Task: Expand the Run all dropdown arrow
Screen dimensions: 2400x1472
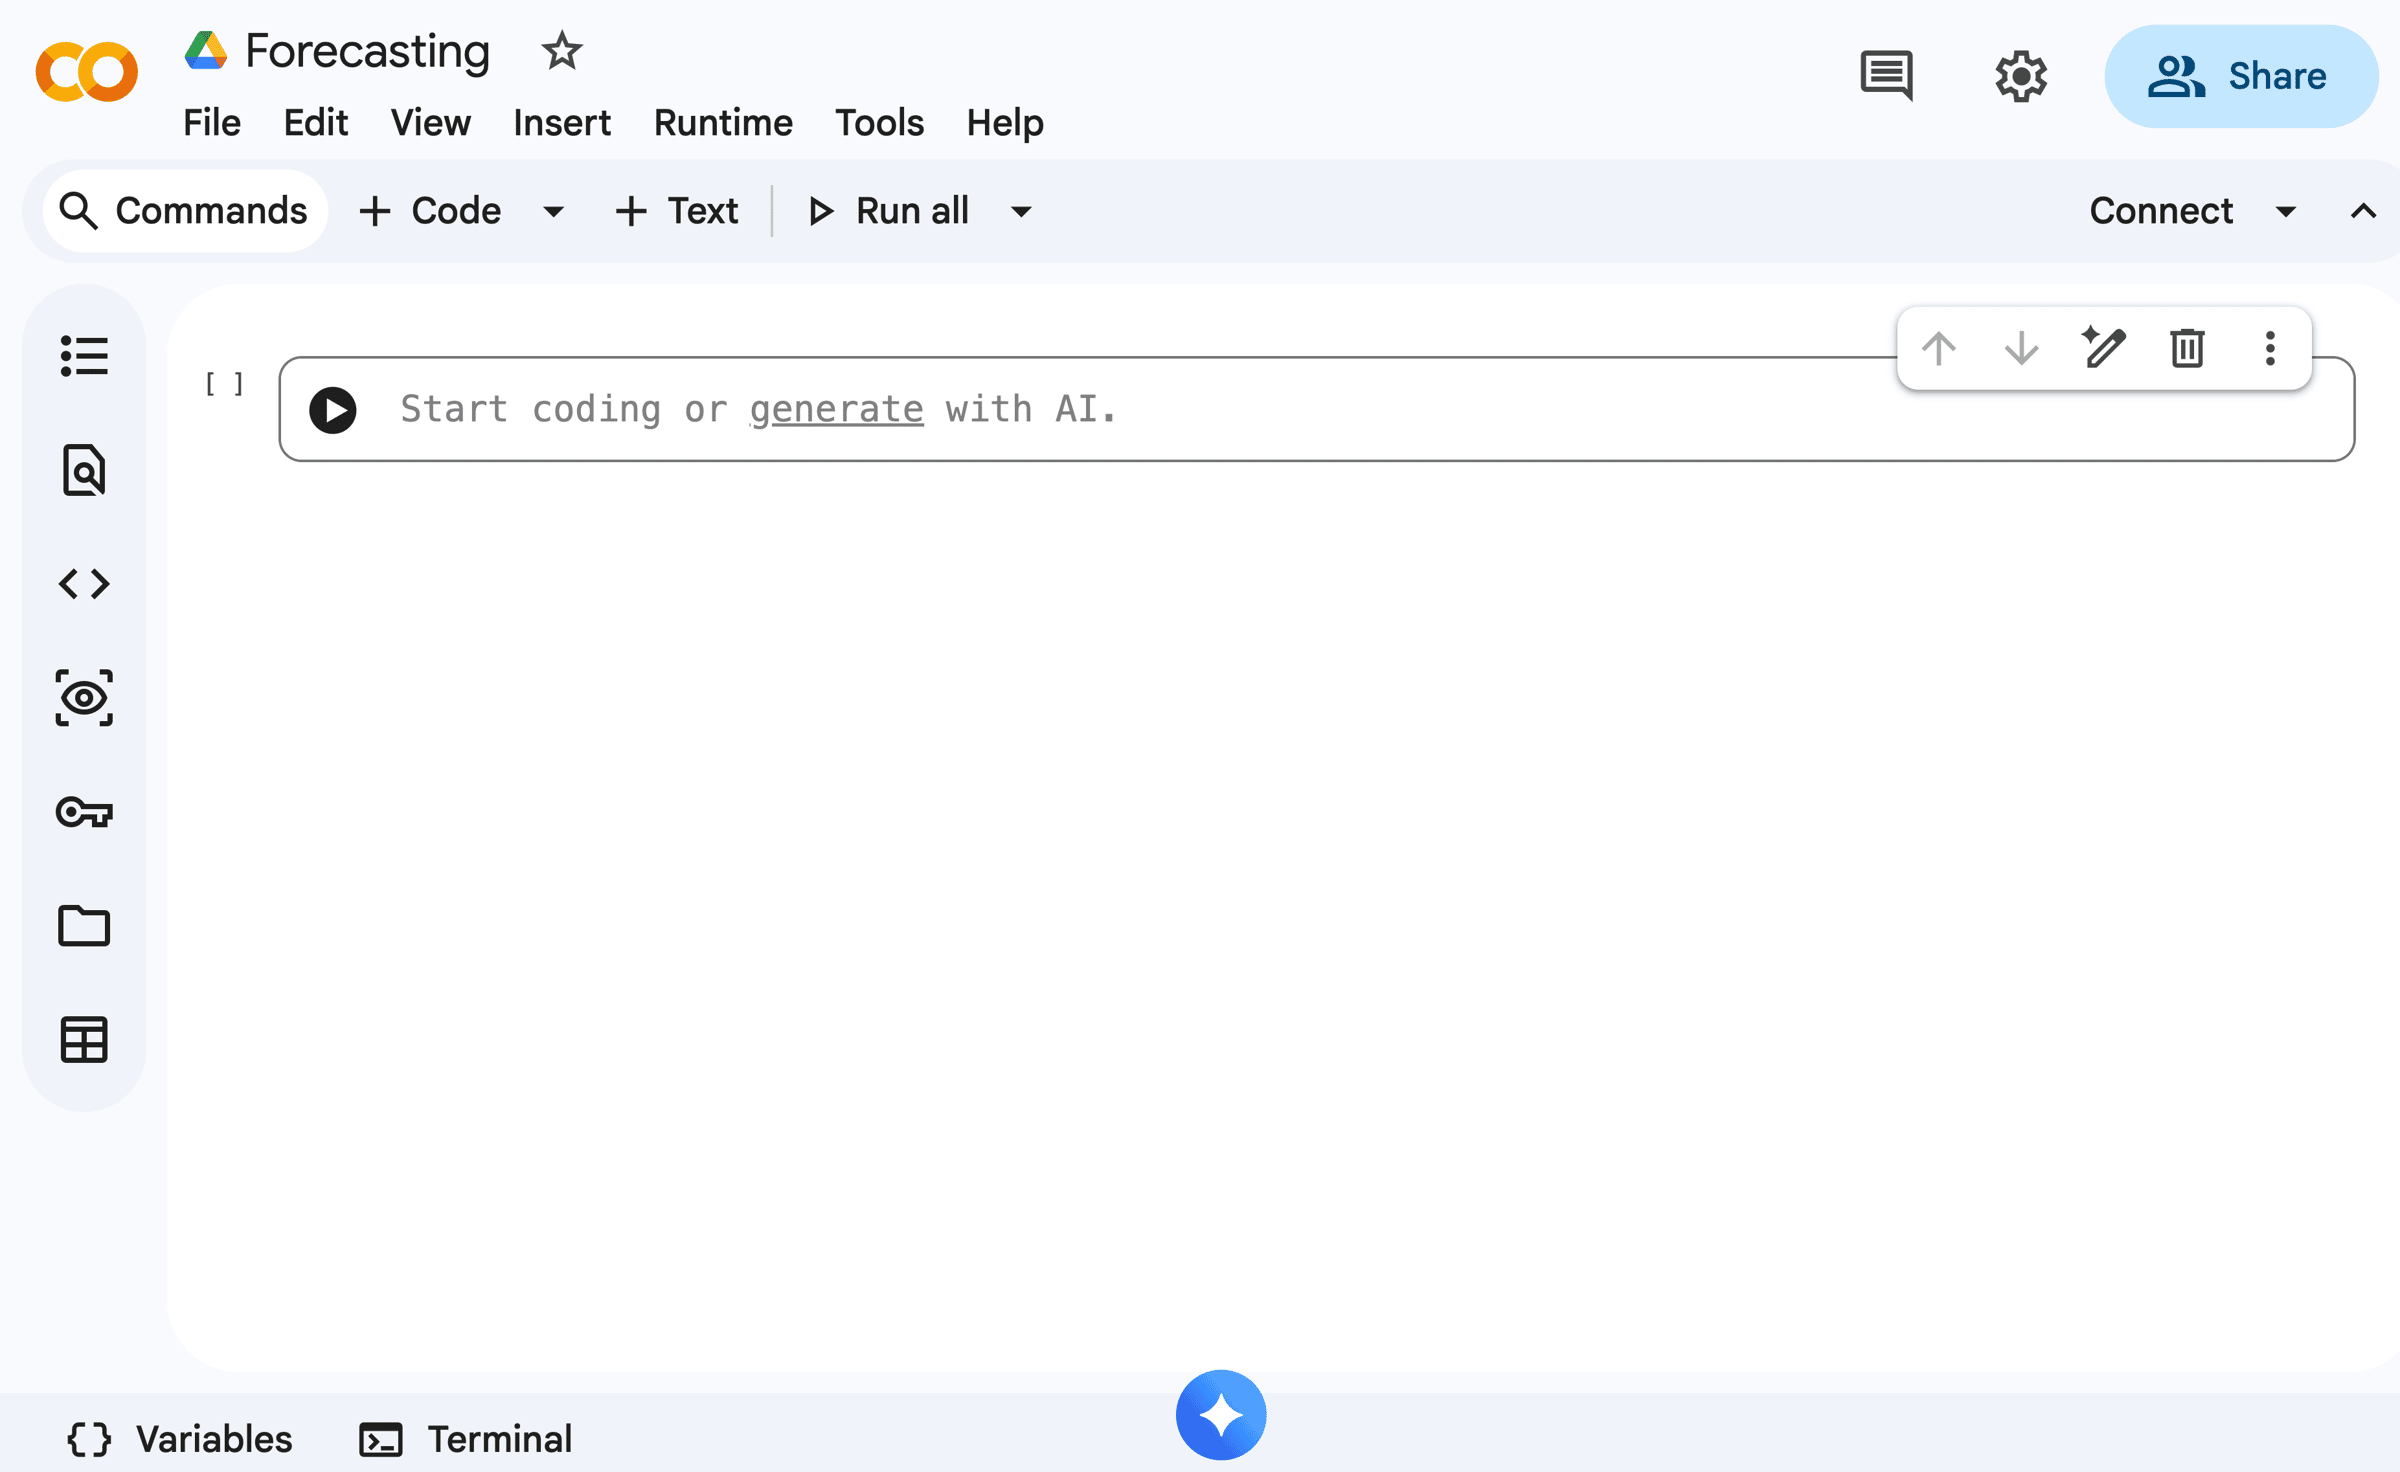Action: click(1021, 211)
